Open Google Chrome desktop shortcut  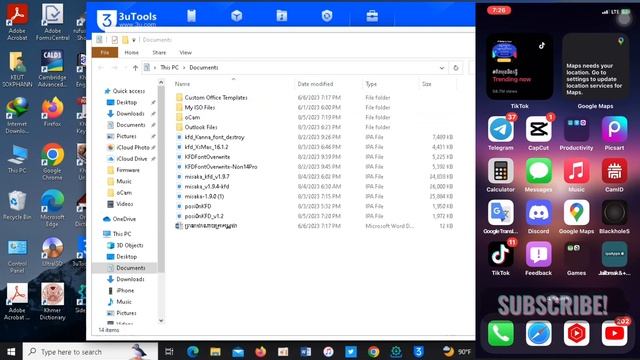[52, 161]
